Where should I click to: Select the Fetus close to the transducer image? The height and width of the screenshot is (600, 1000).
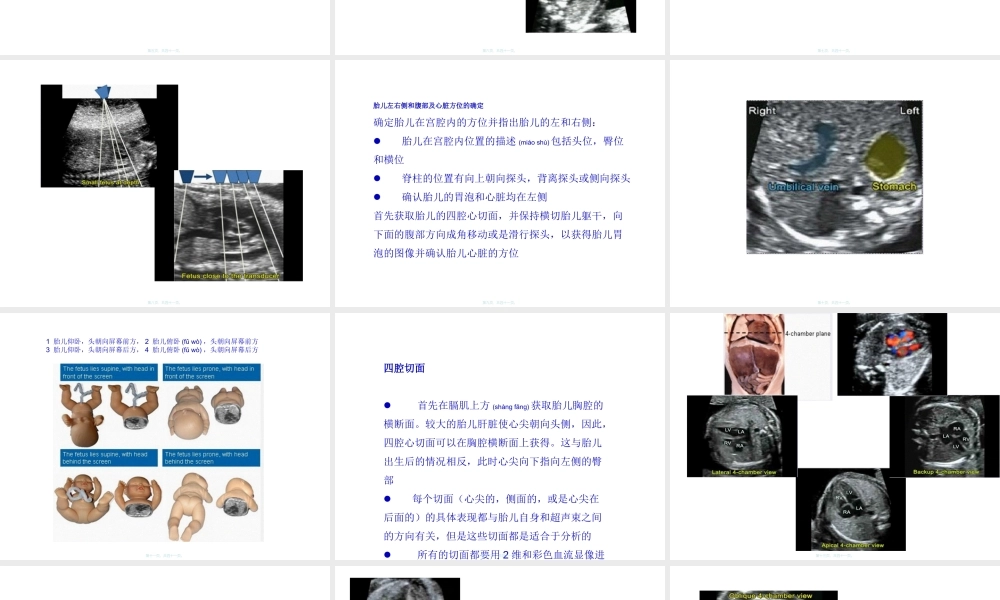click(228, 225)
